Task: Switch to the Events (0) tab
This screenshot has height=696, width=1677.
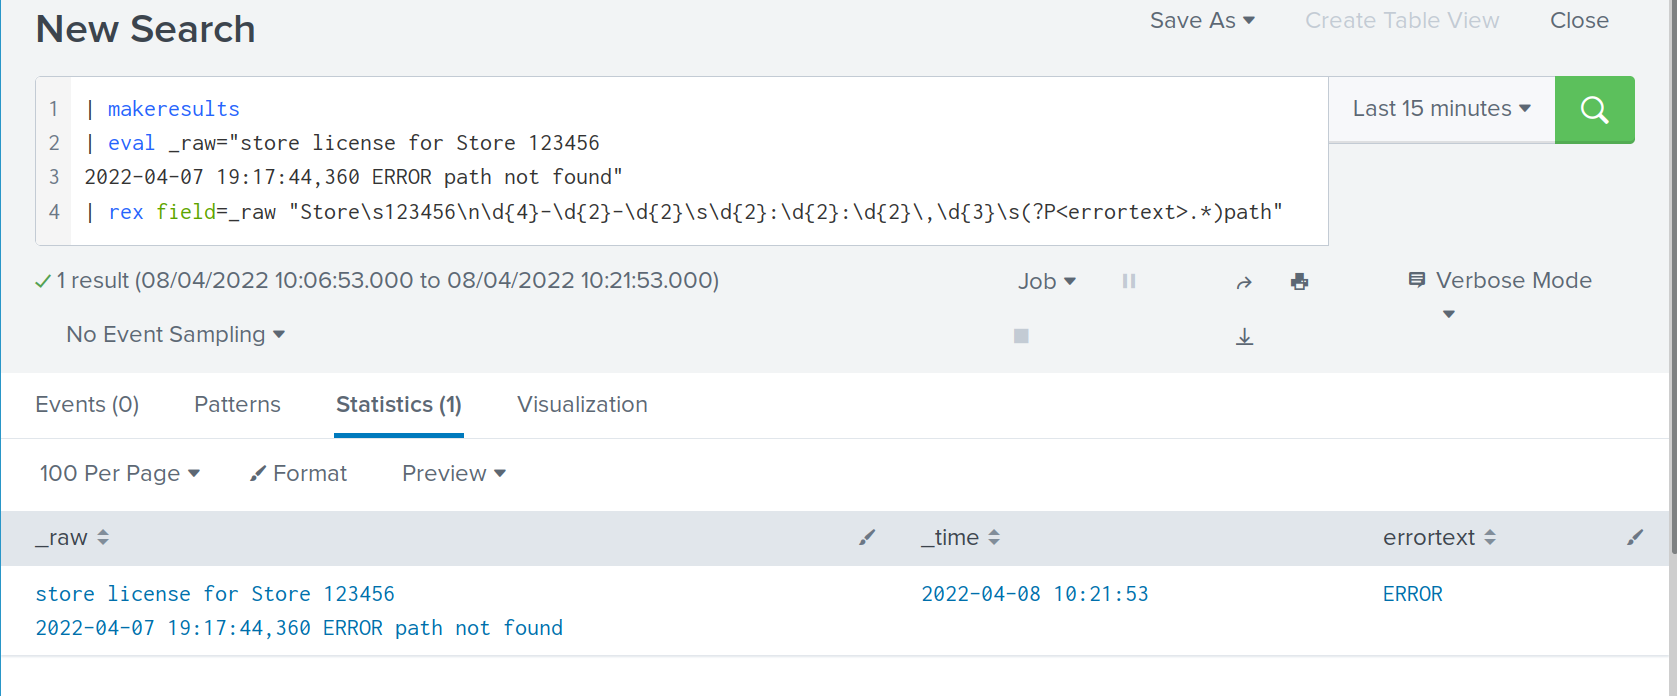Action: 87,405
